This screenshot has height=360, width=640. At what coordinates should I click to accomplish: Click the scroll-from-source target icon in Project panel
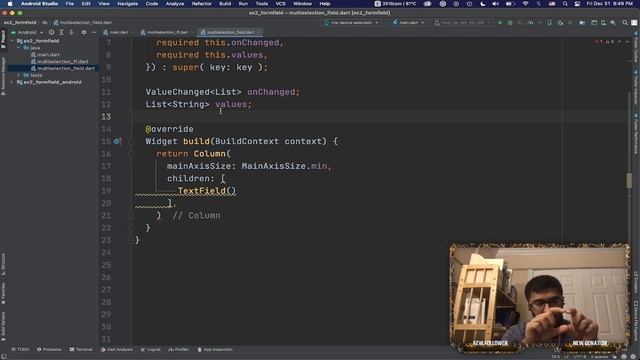(x=51, y=32)
